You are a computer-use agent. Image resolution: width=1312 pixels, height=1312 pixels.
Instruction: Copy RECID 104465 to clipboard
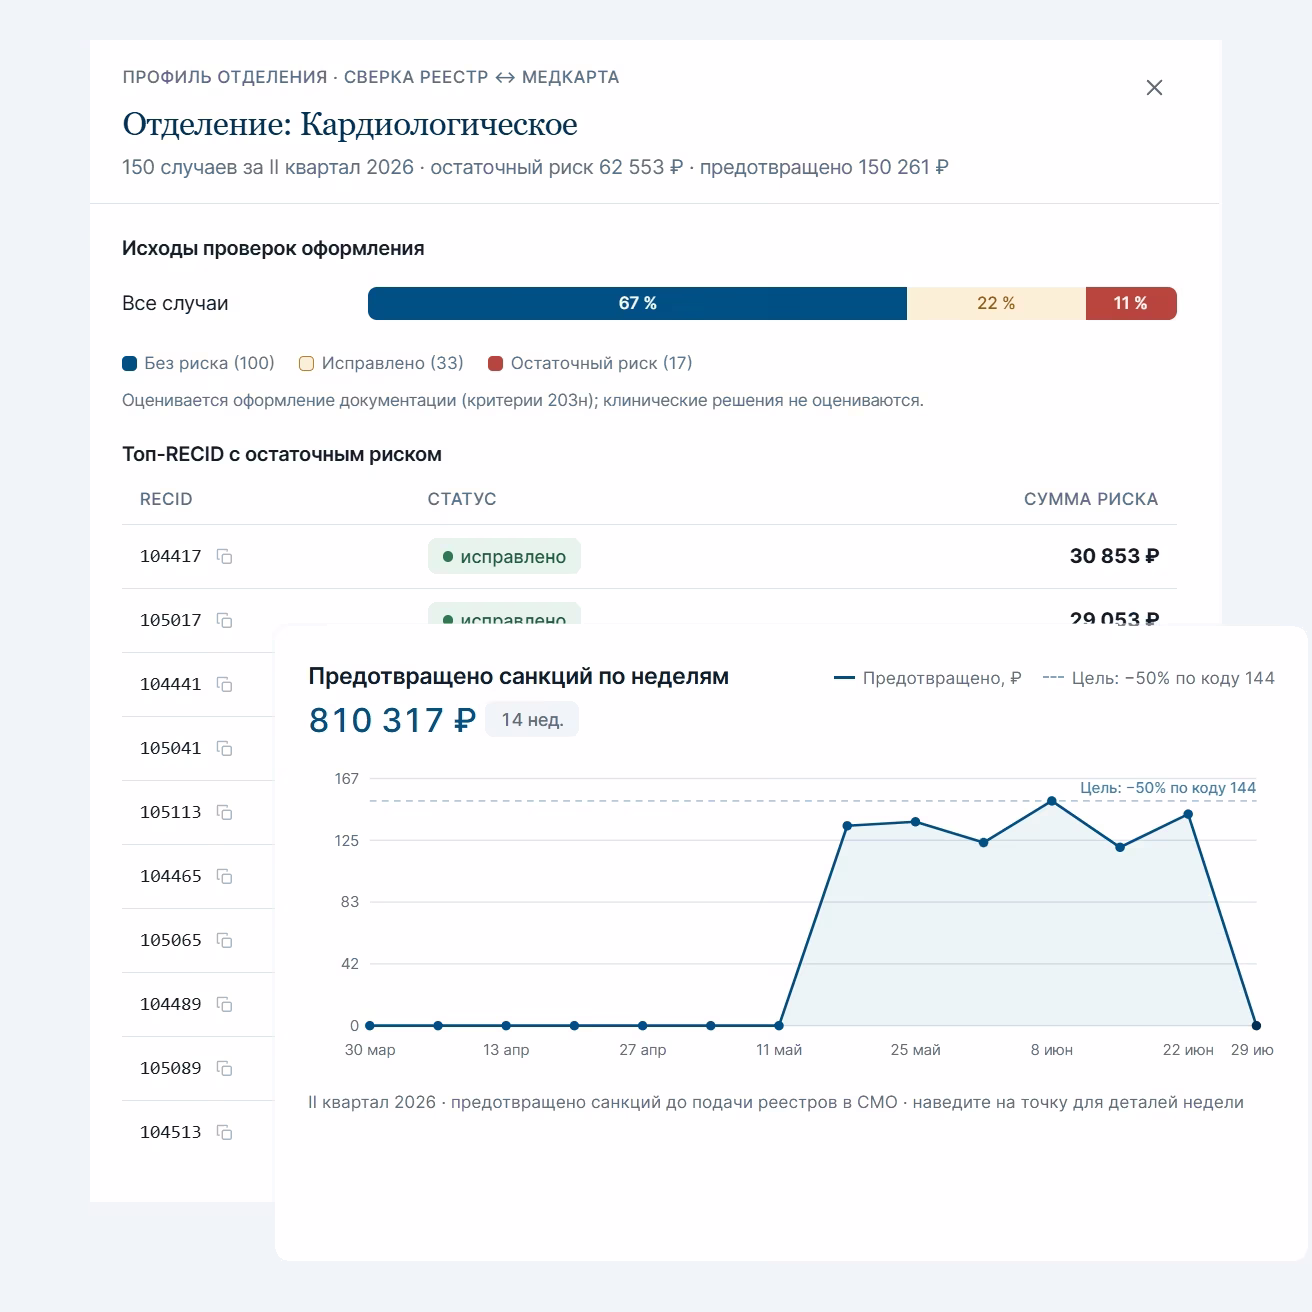pyautogui.click(x=225, y=877)
